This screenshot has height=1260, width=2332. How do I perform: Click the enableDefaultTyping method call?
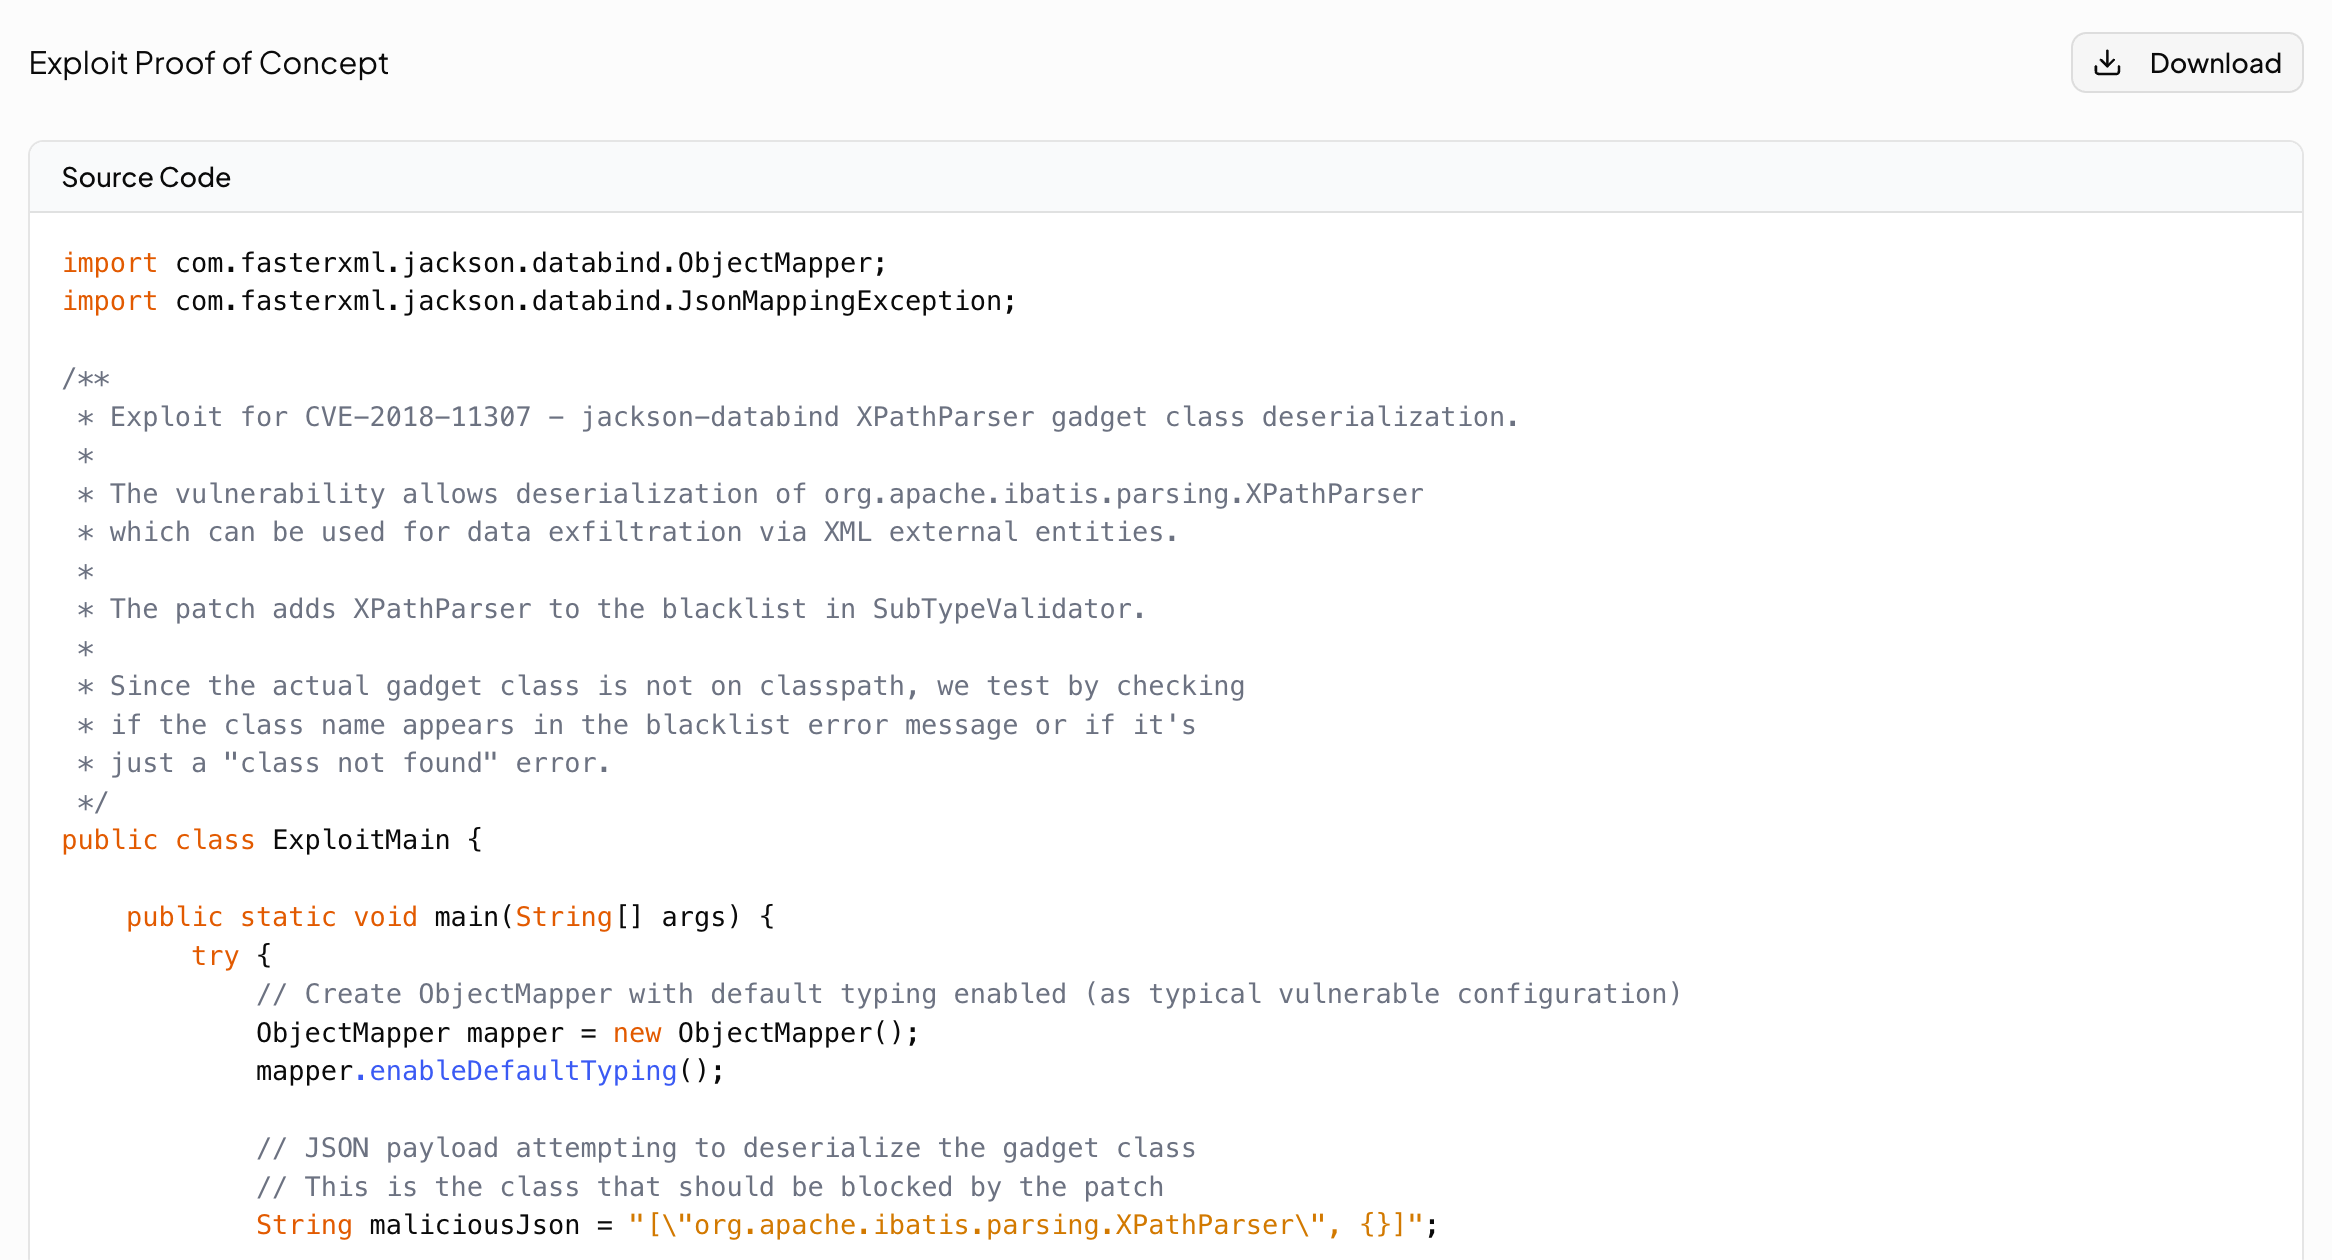point(523,1071)
